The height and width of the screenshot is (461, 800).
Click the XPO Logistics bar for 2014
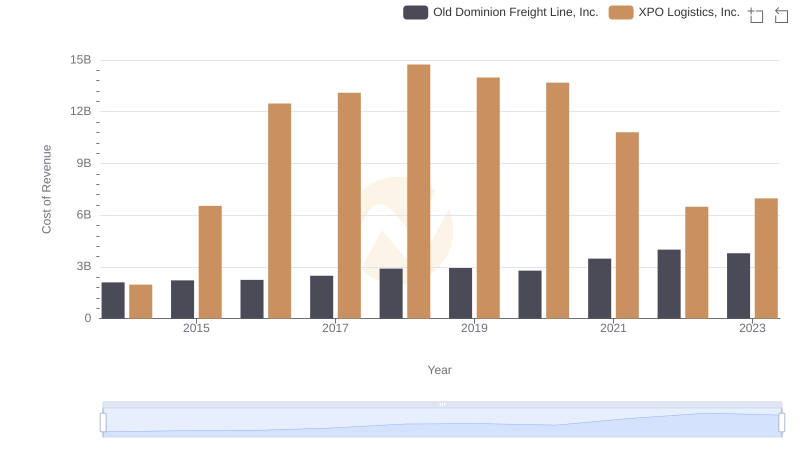coord(141,301)
